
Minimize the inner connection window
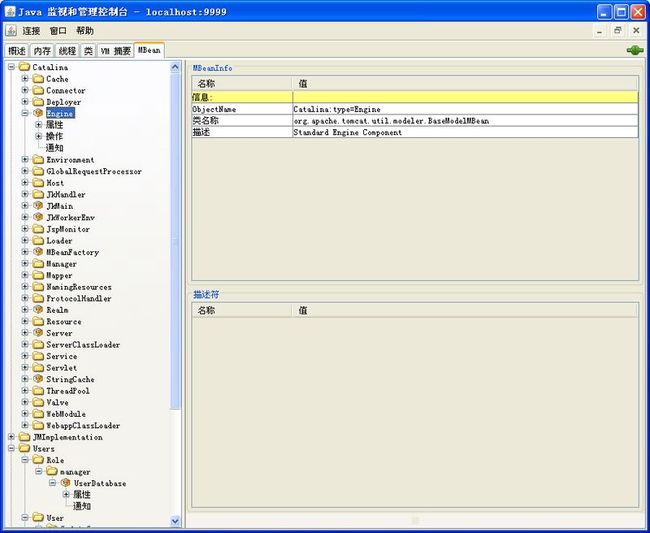(x=599, y=31)
